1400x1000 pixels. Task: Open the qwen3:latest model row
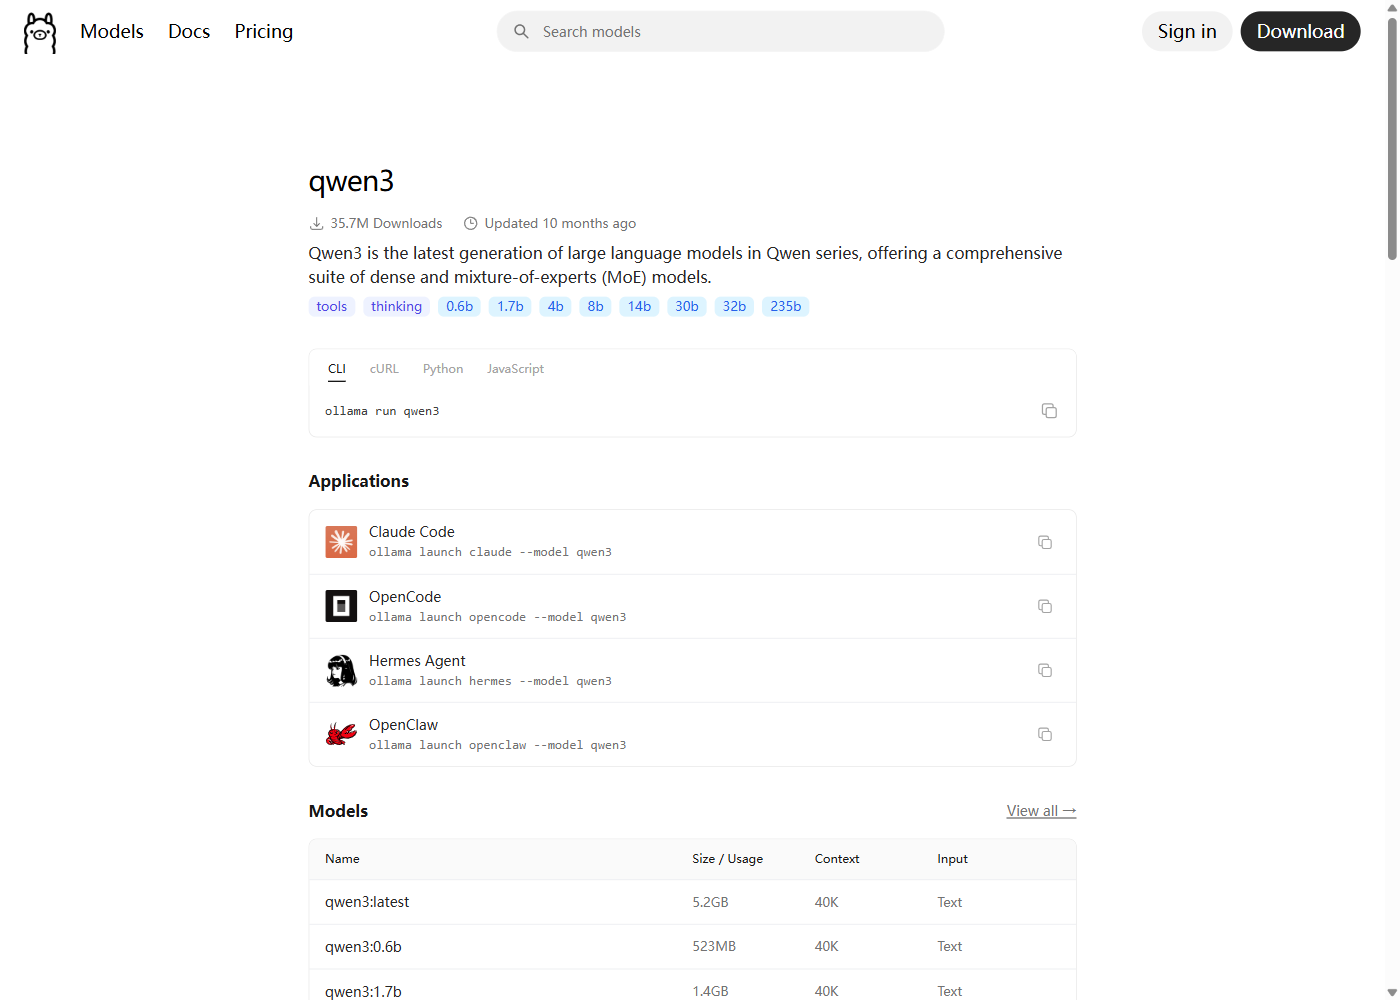click(692, 902)
